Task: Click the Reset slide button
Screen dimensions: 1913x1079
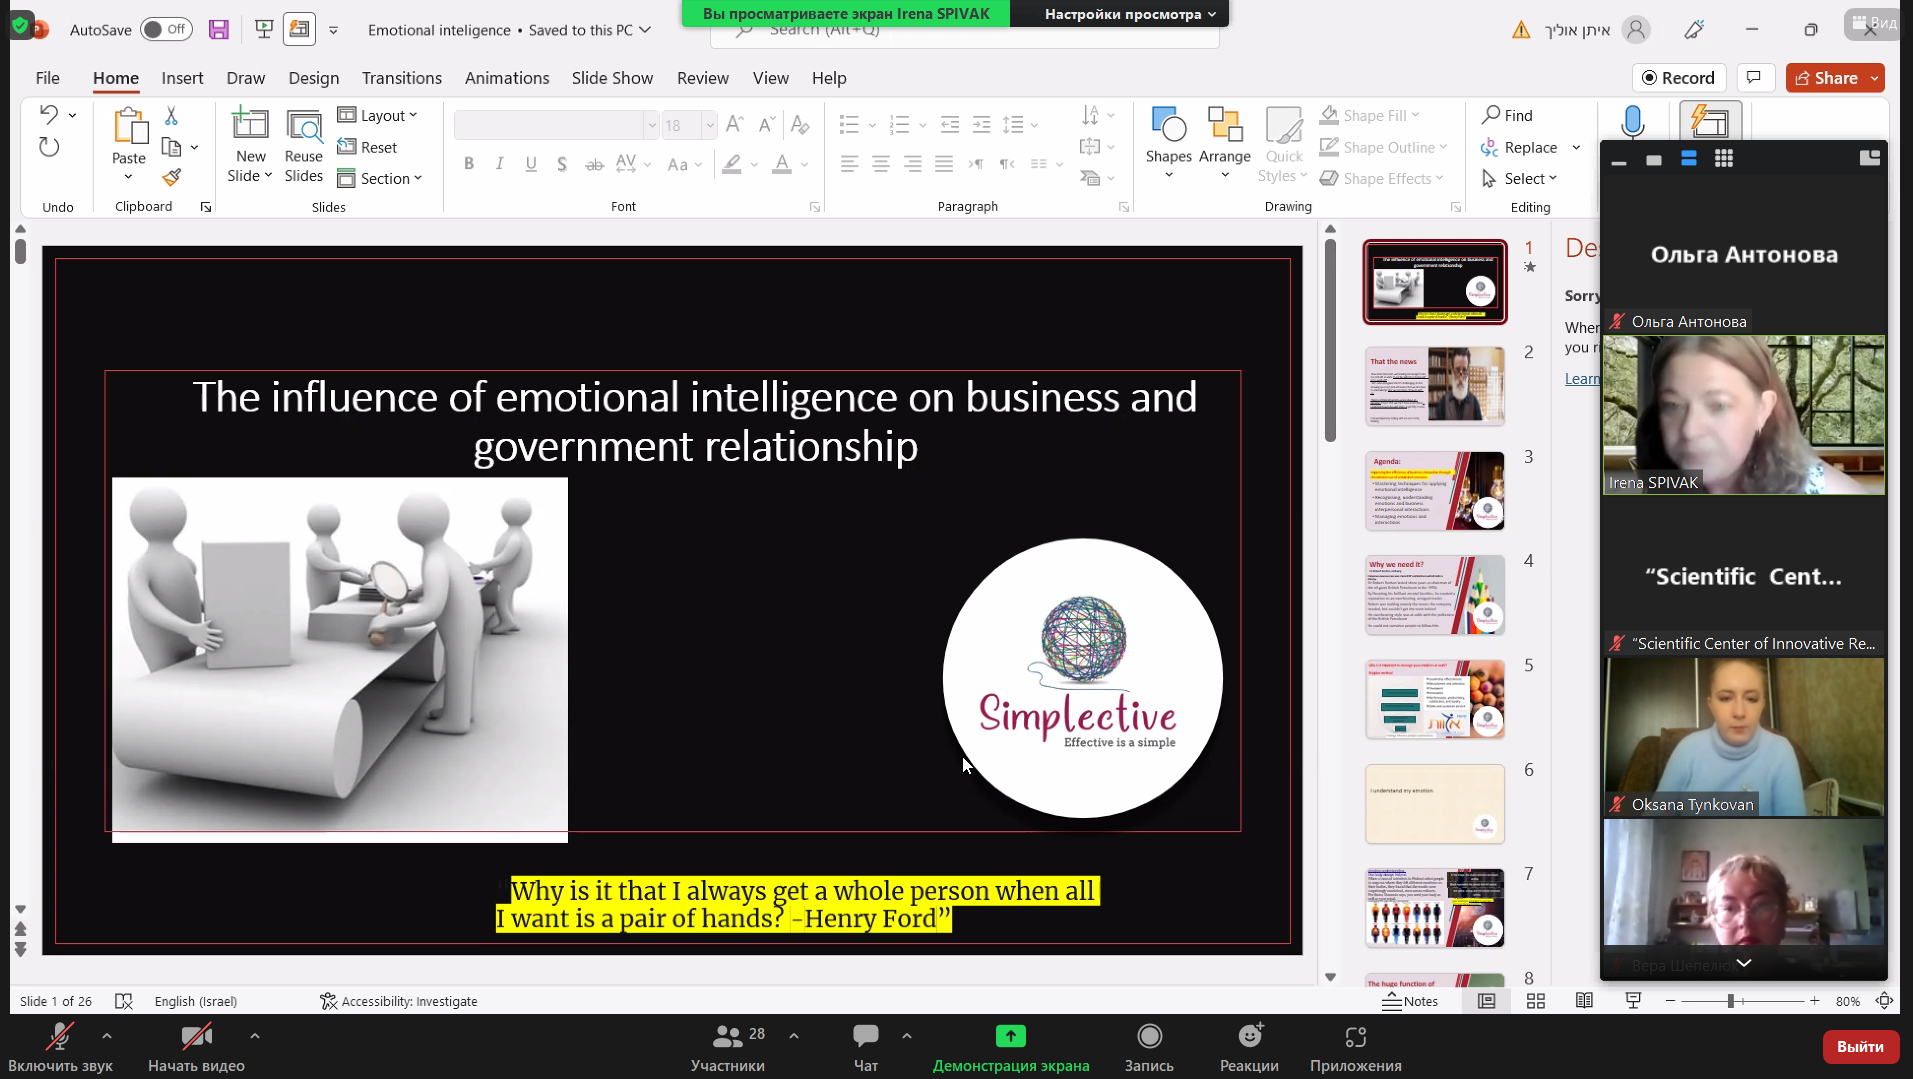Action: coord(367,147)
